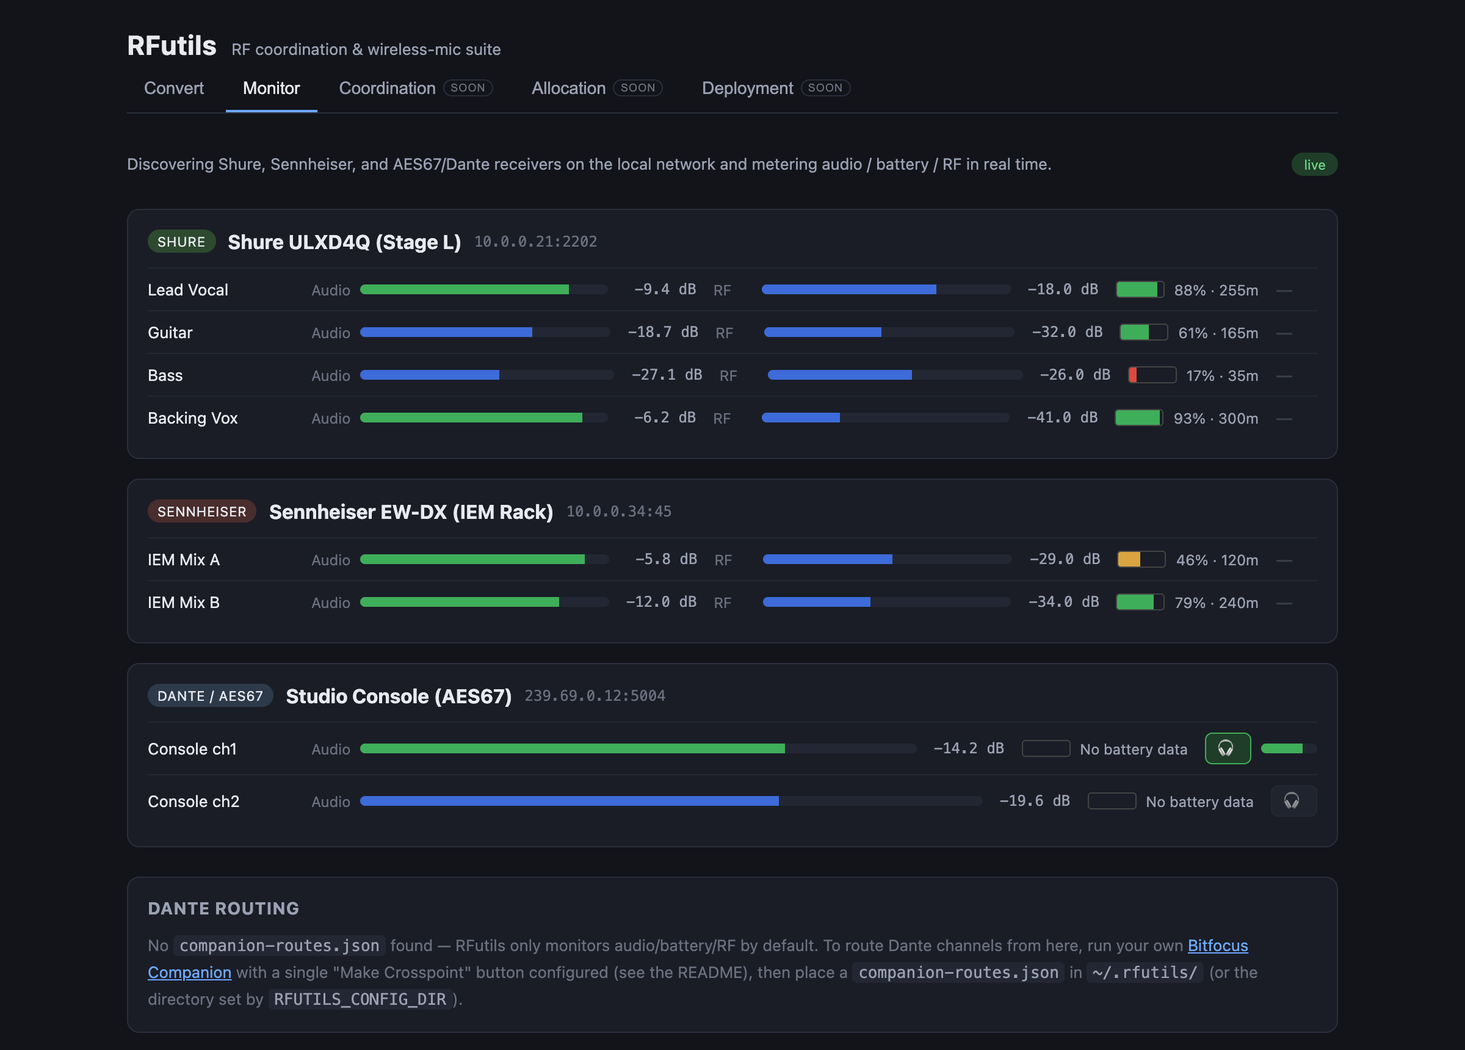Viewport: 1465px width, 1050px height.
Task: Click the Bass low battery icon
Action: pos(1152,375)
